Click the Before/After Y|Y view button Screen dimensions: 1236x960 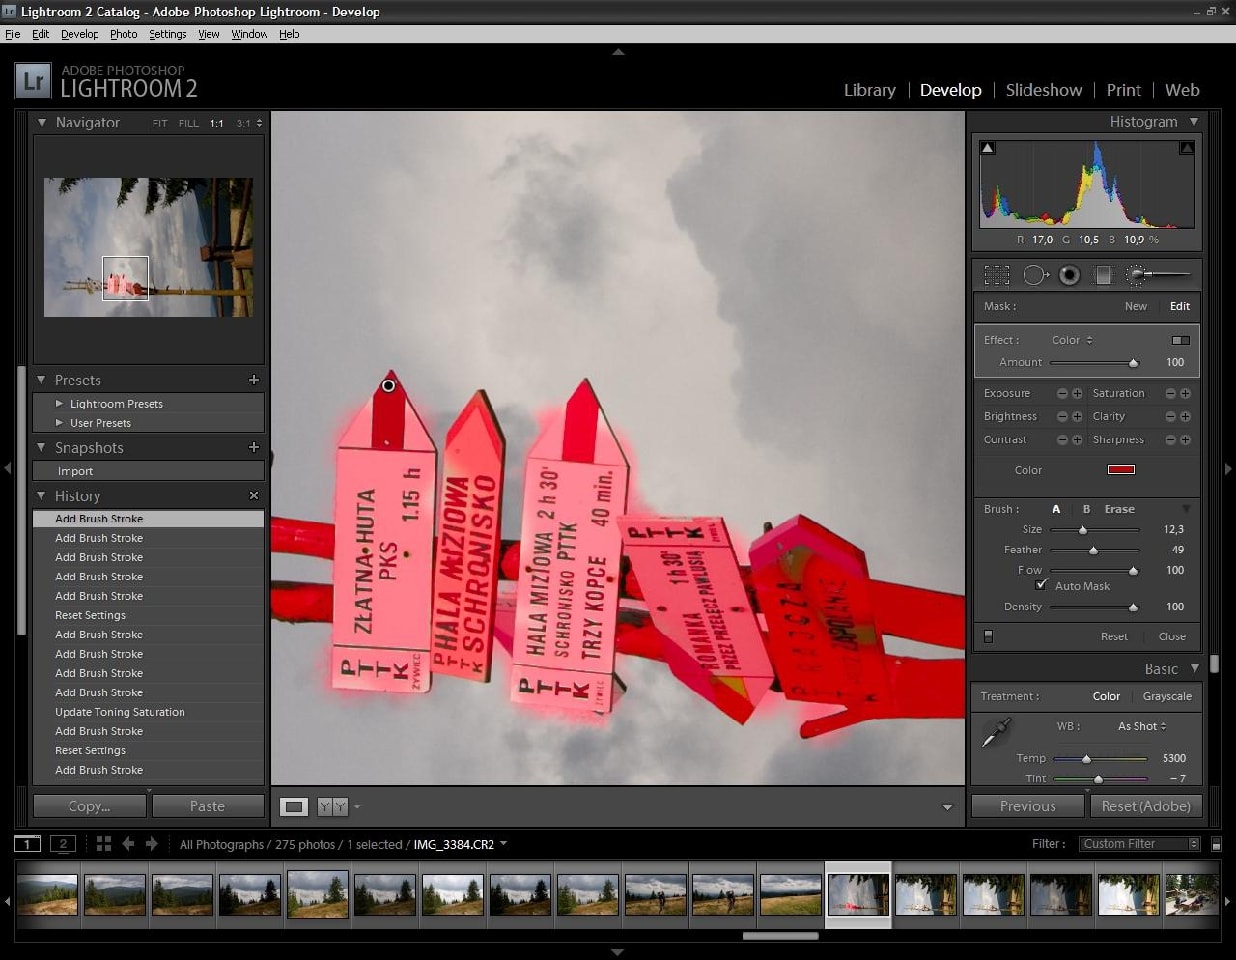click(x=332, y=806)
